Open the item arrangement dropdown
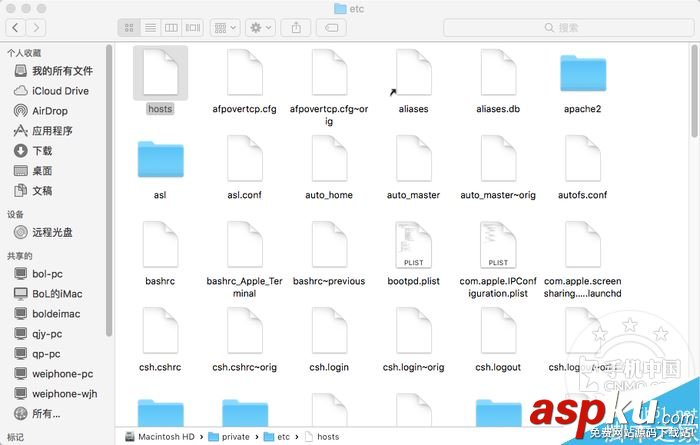Screen dimensions: 700x445 pos(225,28)
